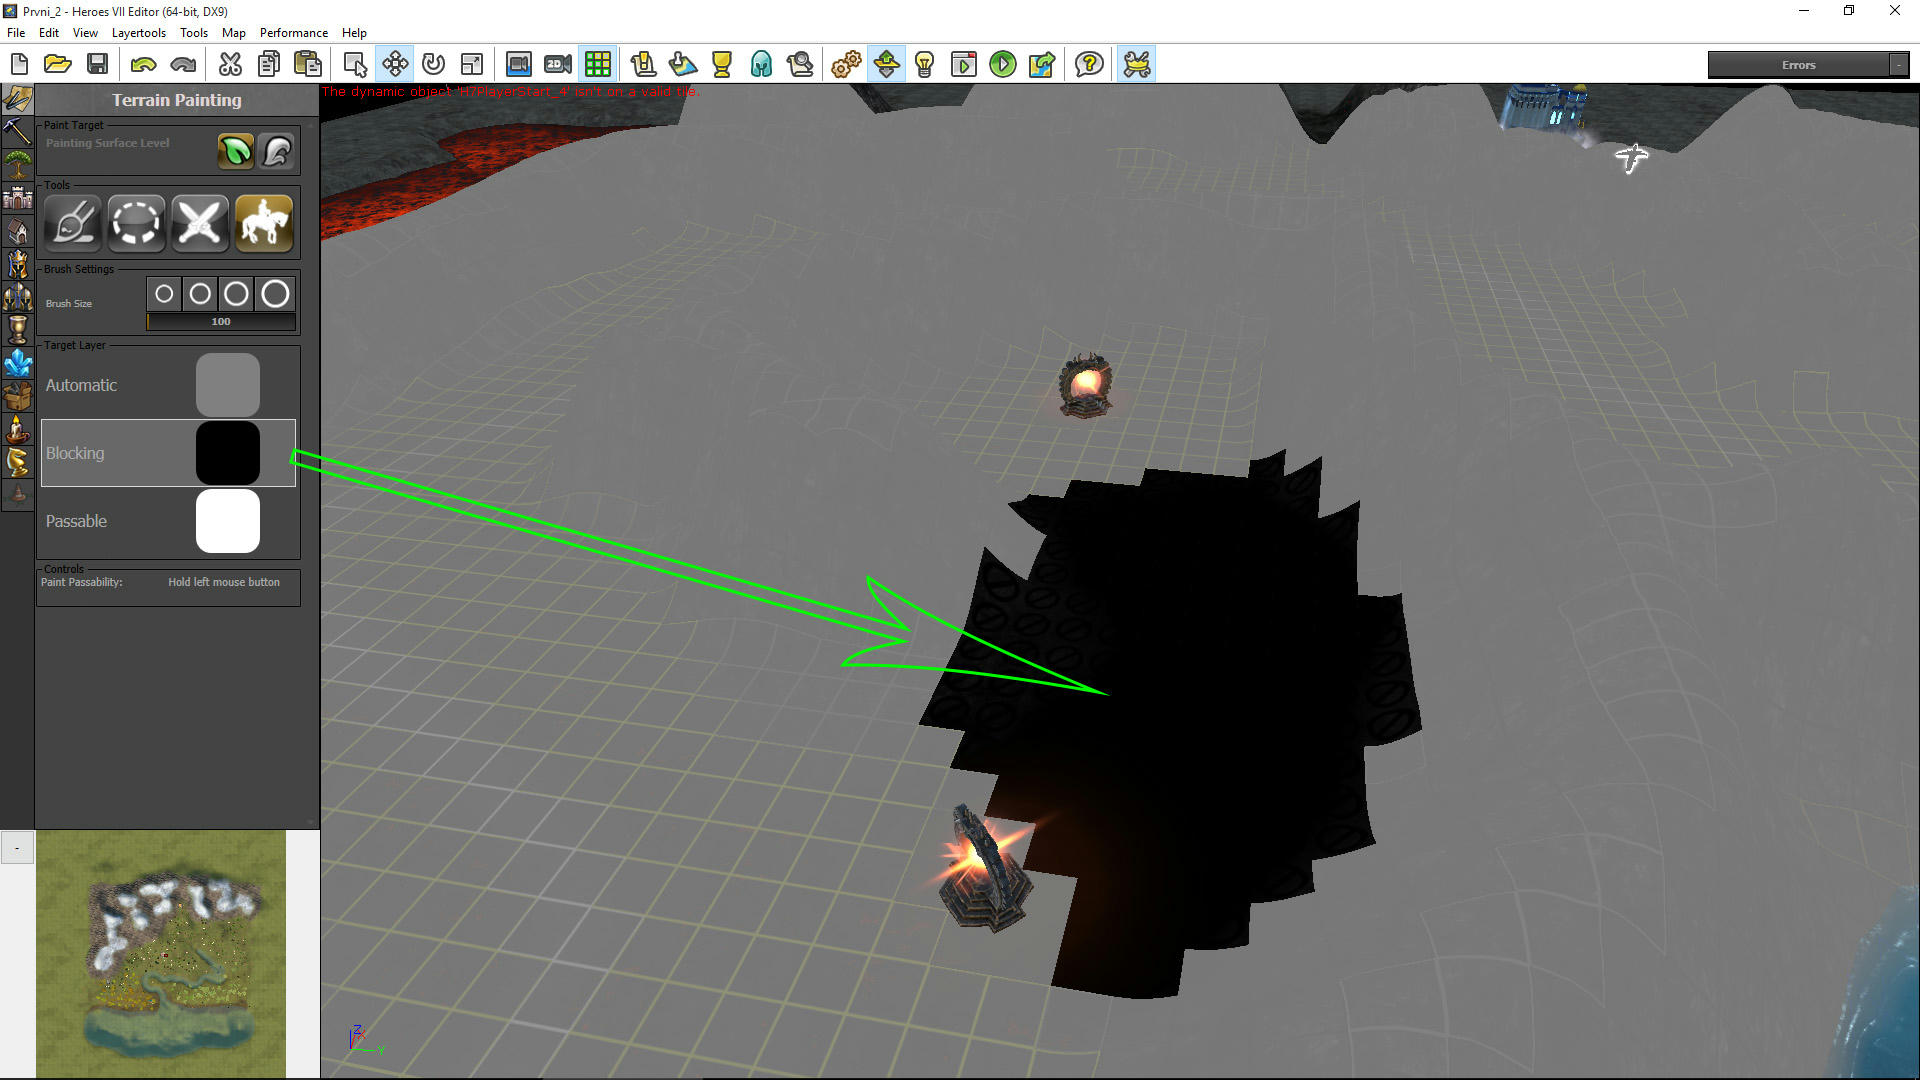Click the minimap overview thumbnail
Viewport: 1920px width, 1080px height.
tap(161, 954)
